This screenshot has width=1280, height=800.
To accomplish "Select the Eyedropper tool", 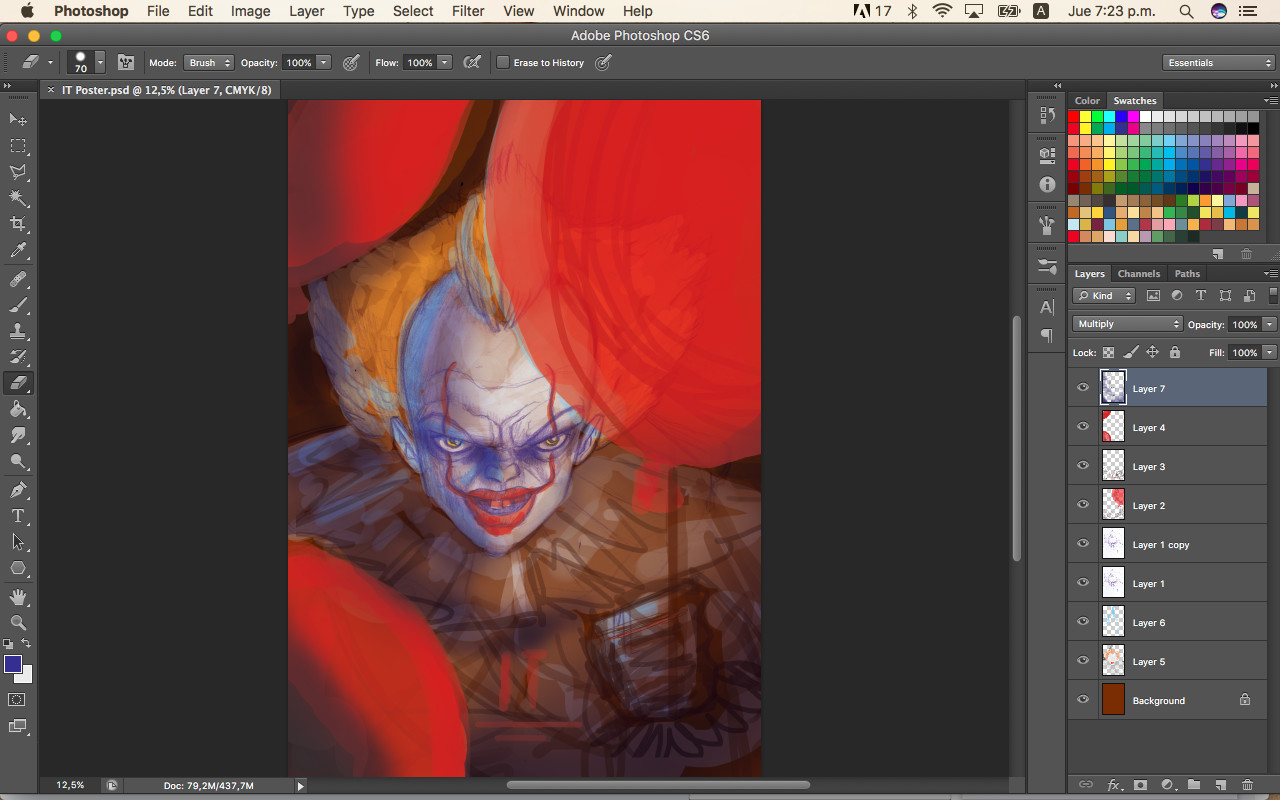I will point(18,250).
